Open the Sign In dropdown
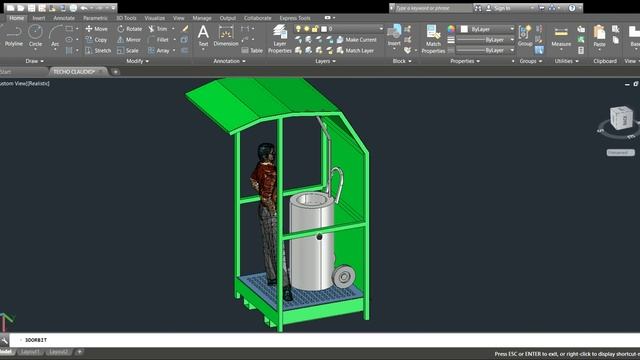Viewport: 640px width, 360px height. (510, 8)
